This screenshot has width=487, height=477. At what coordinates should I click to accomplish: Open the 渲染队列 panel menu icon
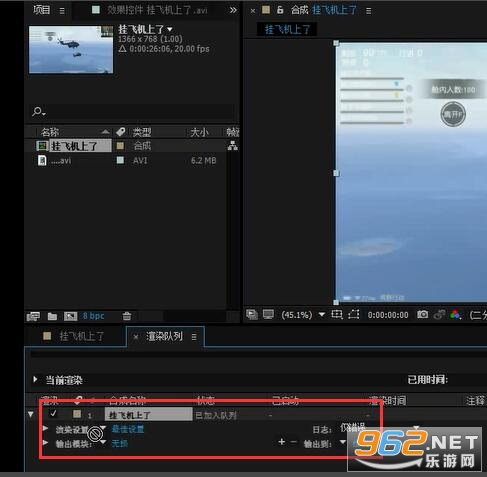click(194, 337)
